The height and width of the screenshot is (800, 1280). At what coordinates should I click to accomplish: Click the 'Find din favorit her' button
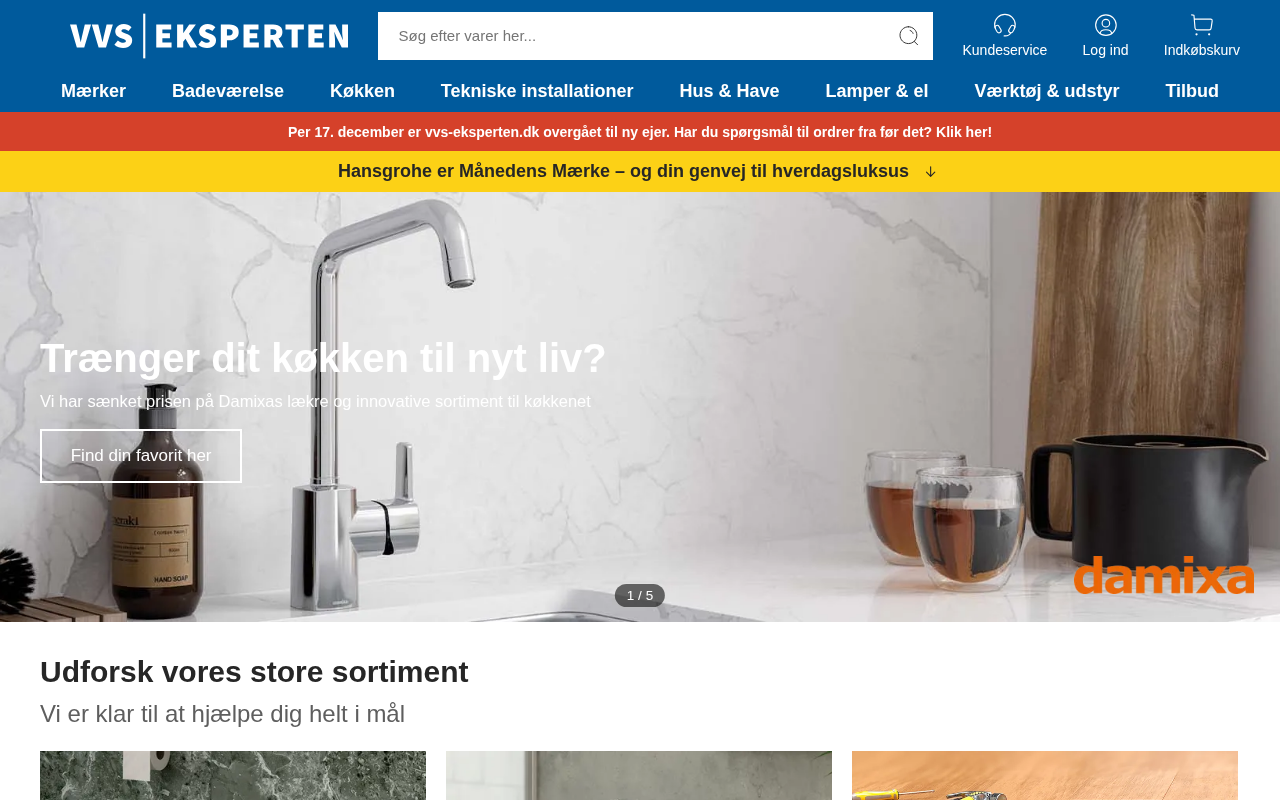[x=141, y=456]
